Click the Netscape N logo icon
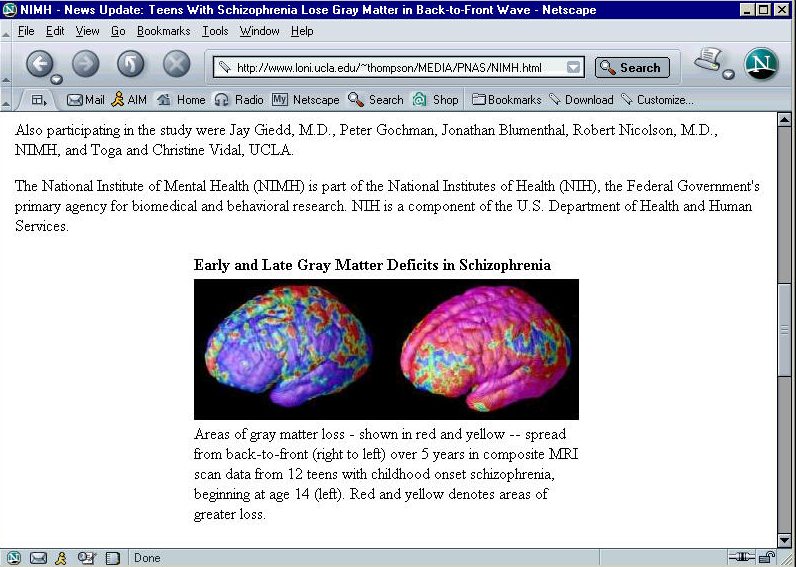The image size is (796, 567). coord(761,64)
